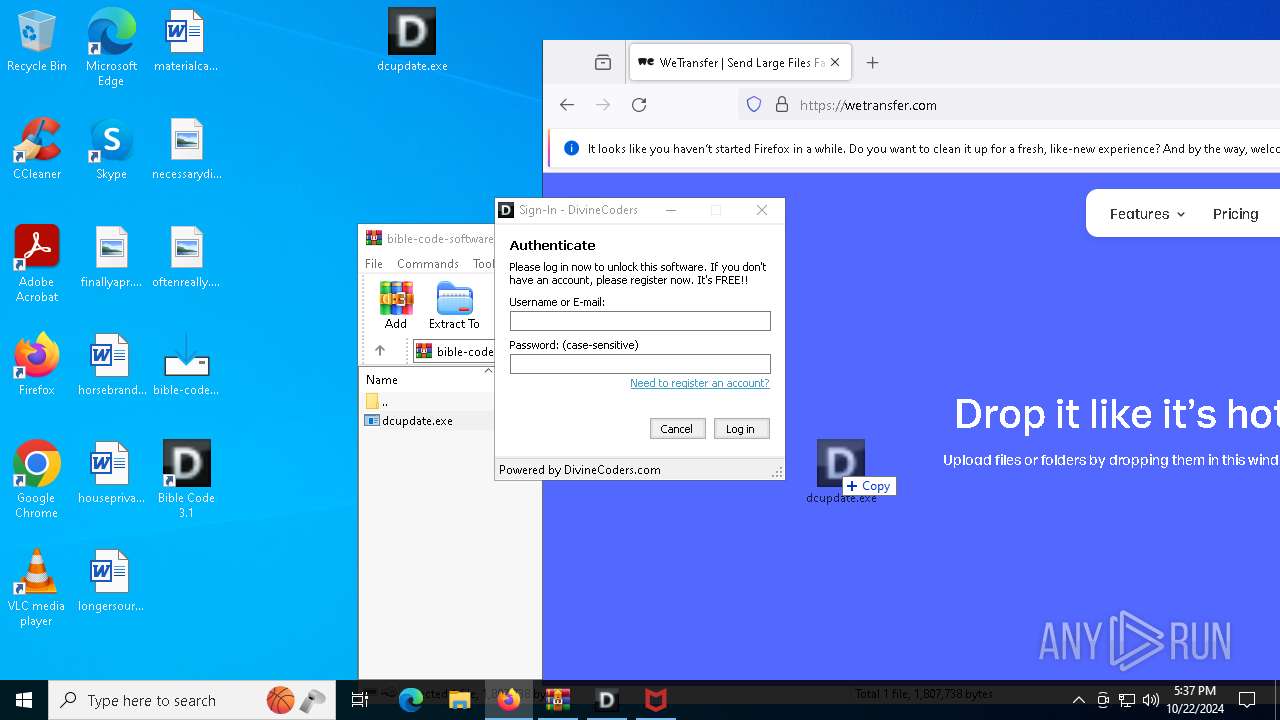Select the horsebrand... Word document icon
This screenshot has width=1280, height=720.
click(111, 366)
